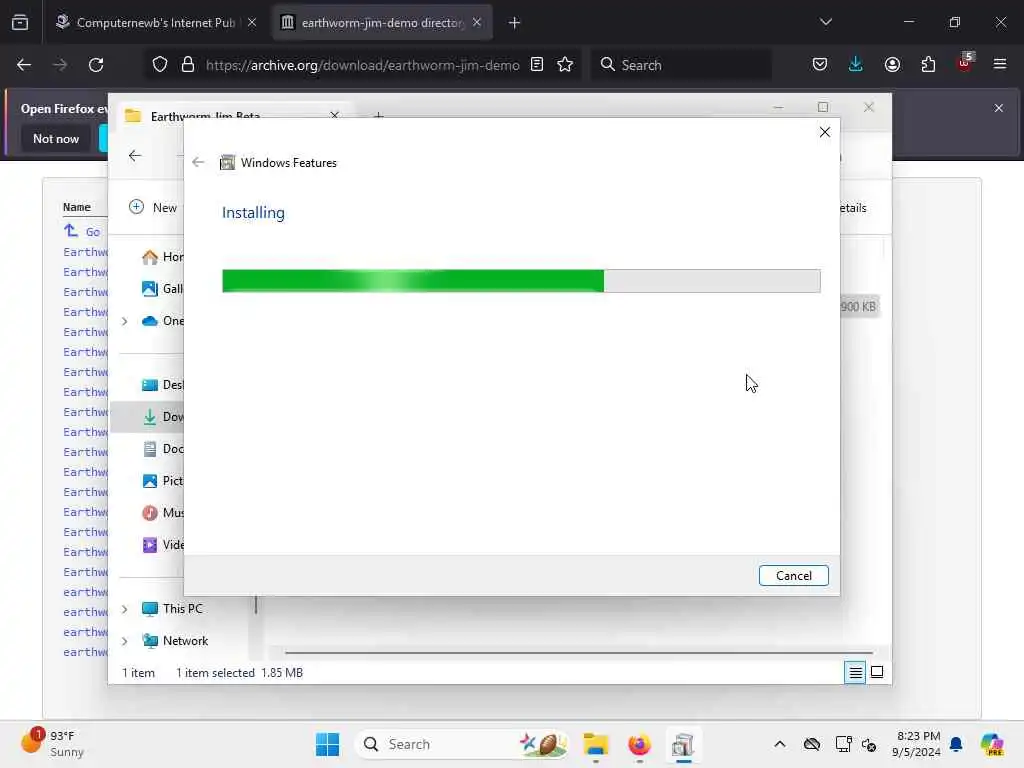The image size is (1024, 768).
Task: Open uBlock extension icon with badge
Action: tap(965, 63)
